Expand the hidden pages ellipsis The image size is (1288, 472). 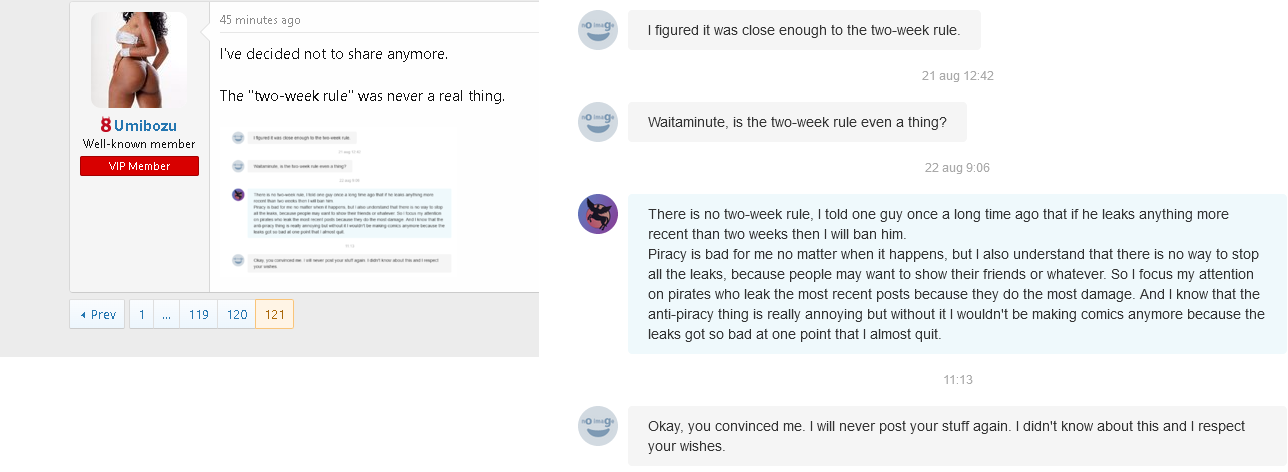tap(166, 314)
